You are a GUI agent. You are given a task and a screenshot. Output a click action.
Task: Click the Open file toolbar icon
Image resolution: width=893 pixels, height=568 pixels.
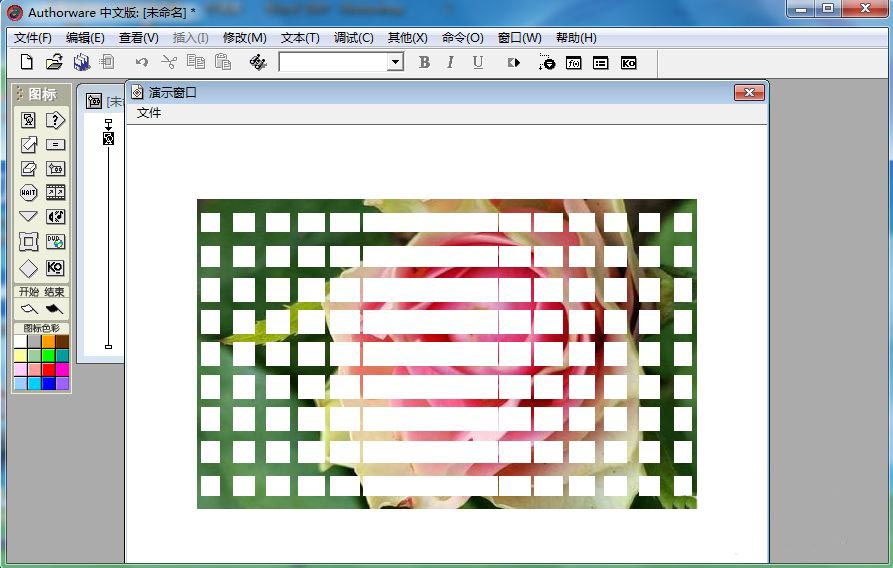[x=54, y=62]
